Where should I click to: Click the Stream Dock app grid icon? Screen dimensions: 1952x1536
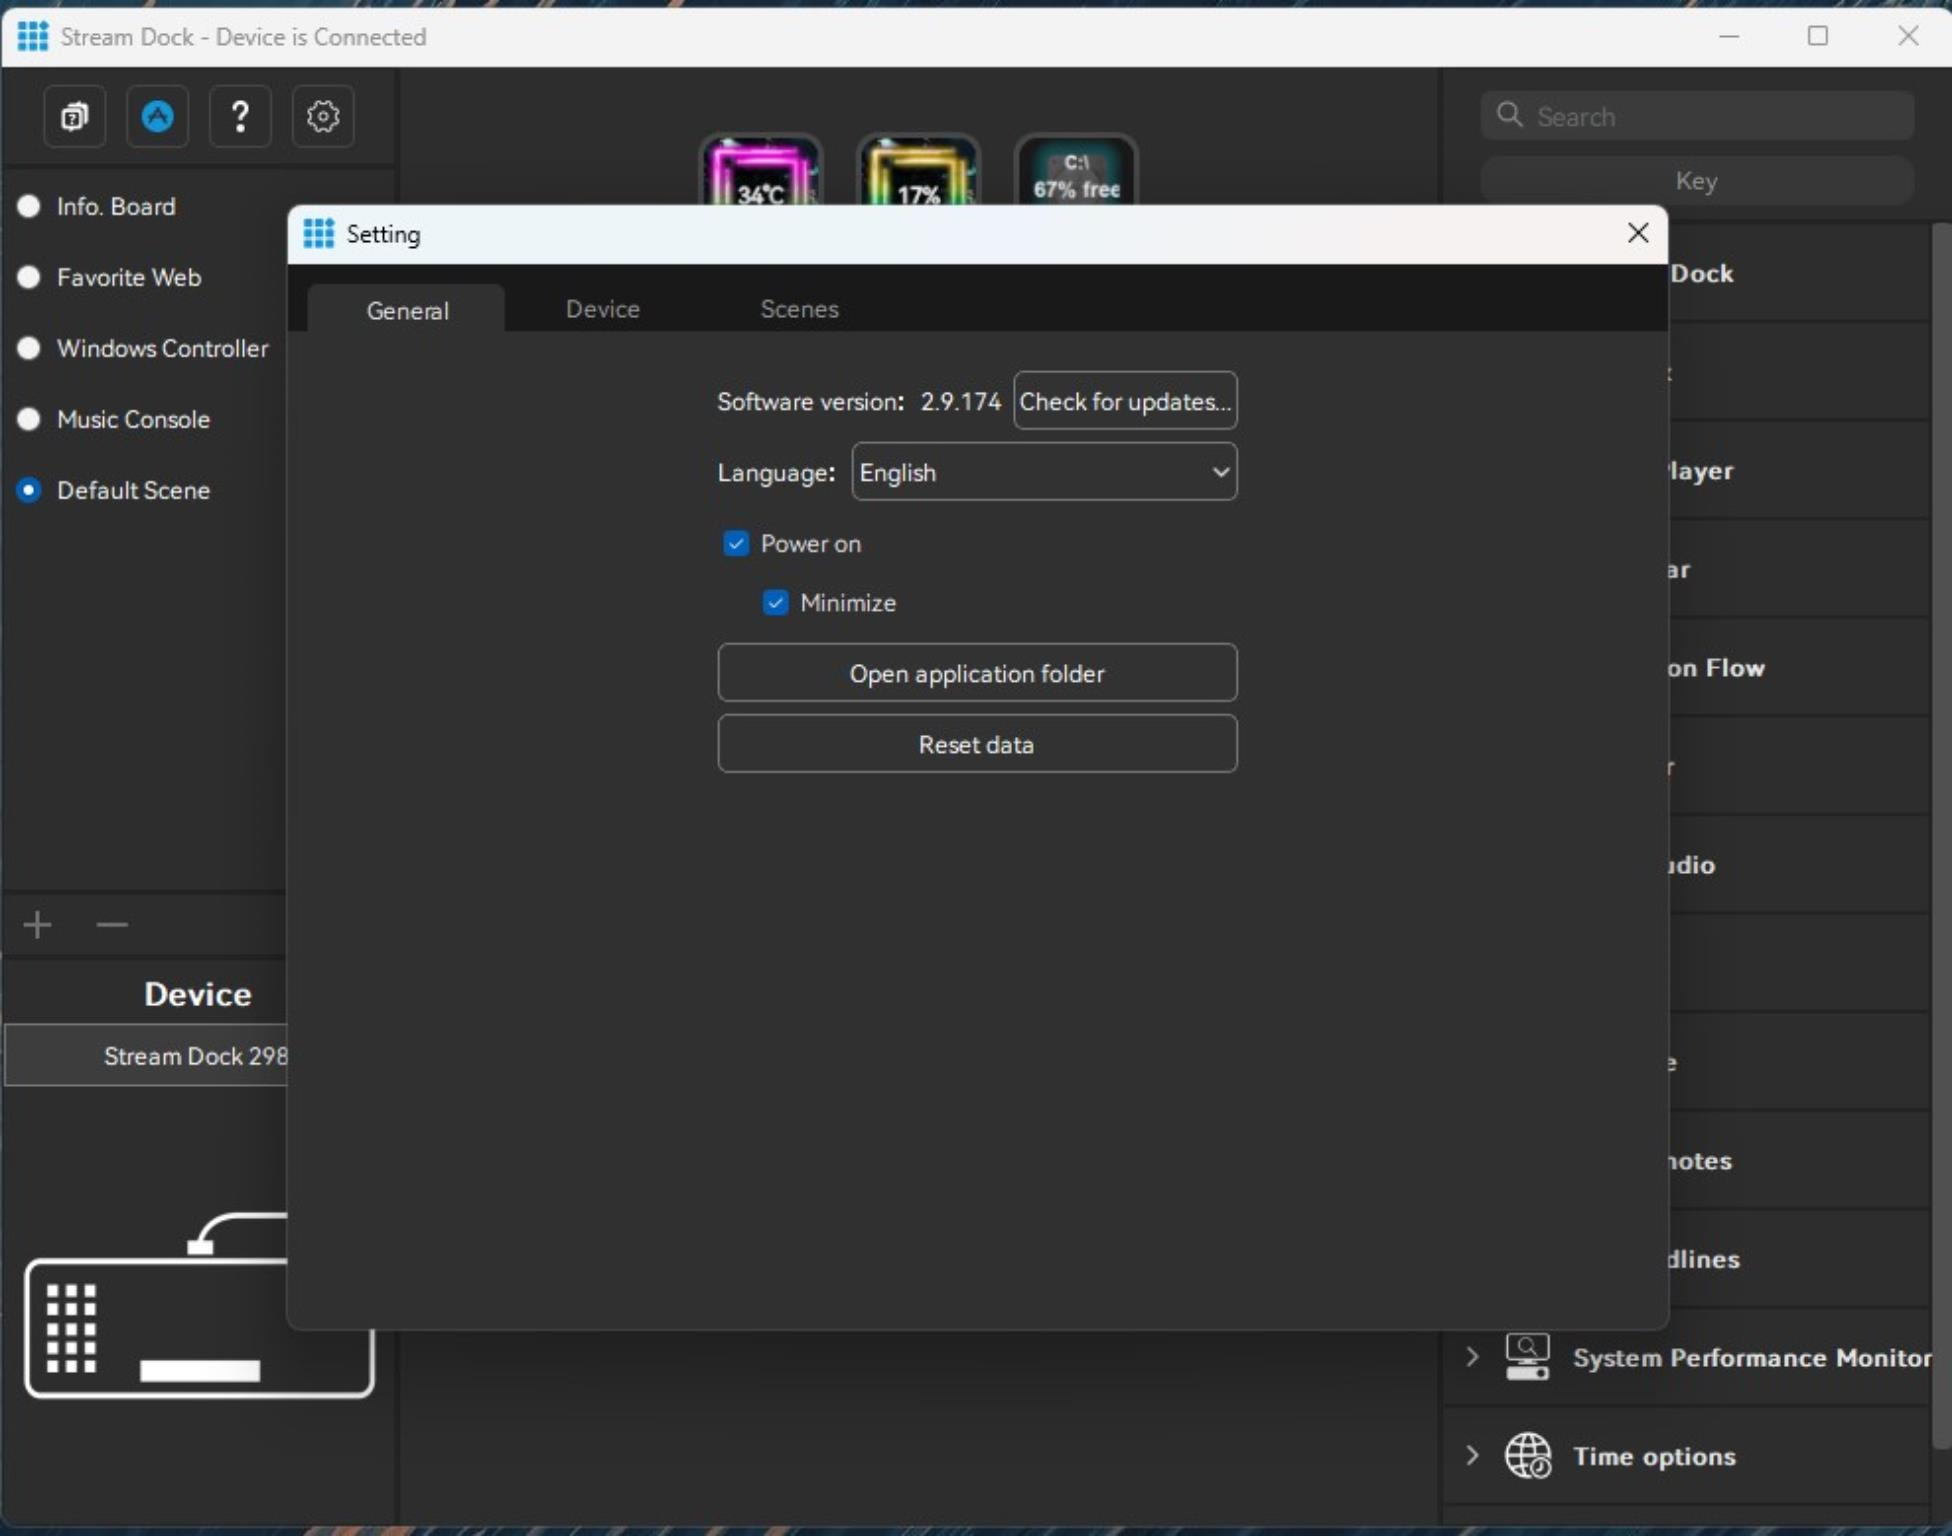[32, 36]
